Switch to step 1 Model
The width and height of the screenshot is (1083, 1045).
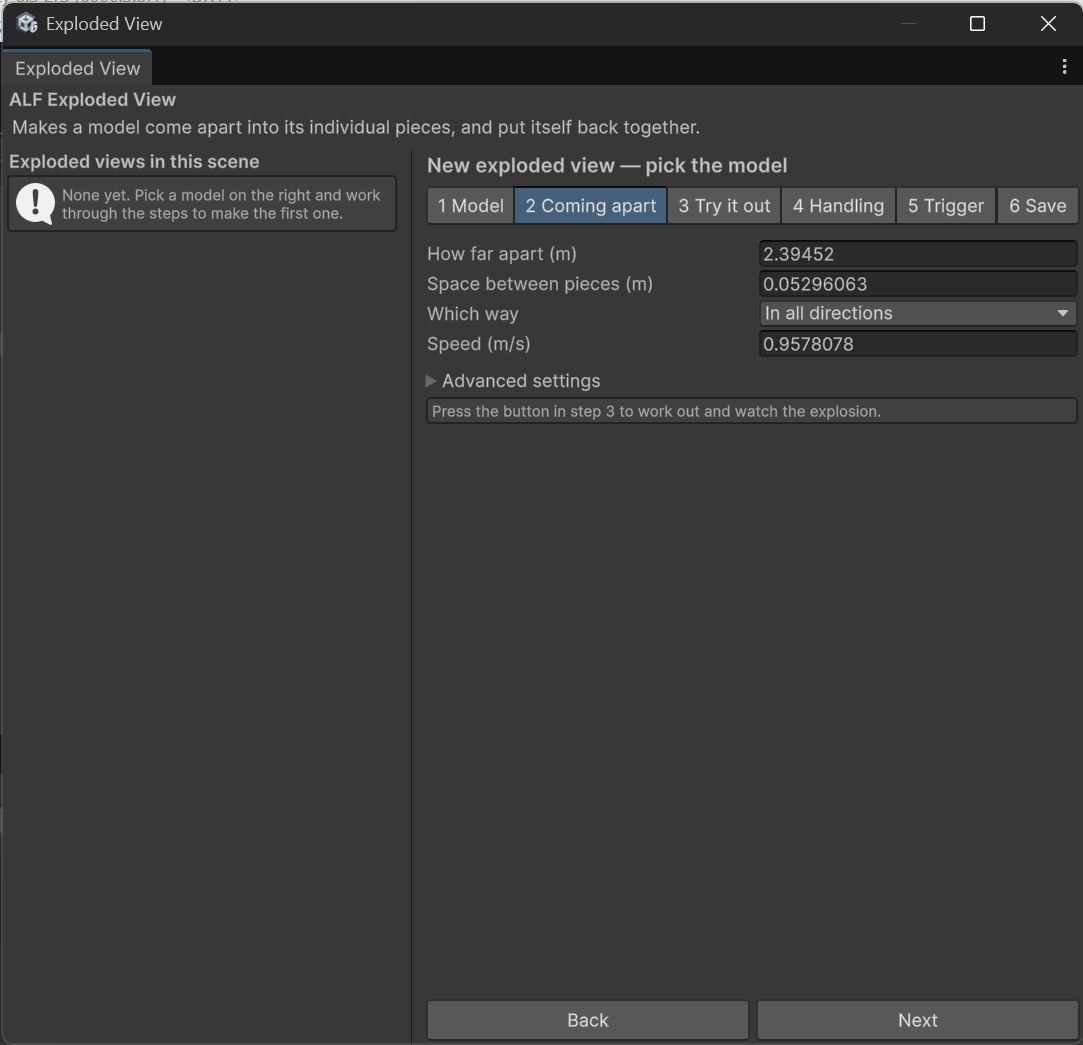point(470,206)
